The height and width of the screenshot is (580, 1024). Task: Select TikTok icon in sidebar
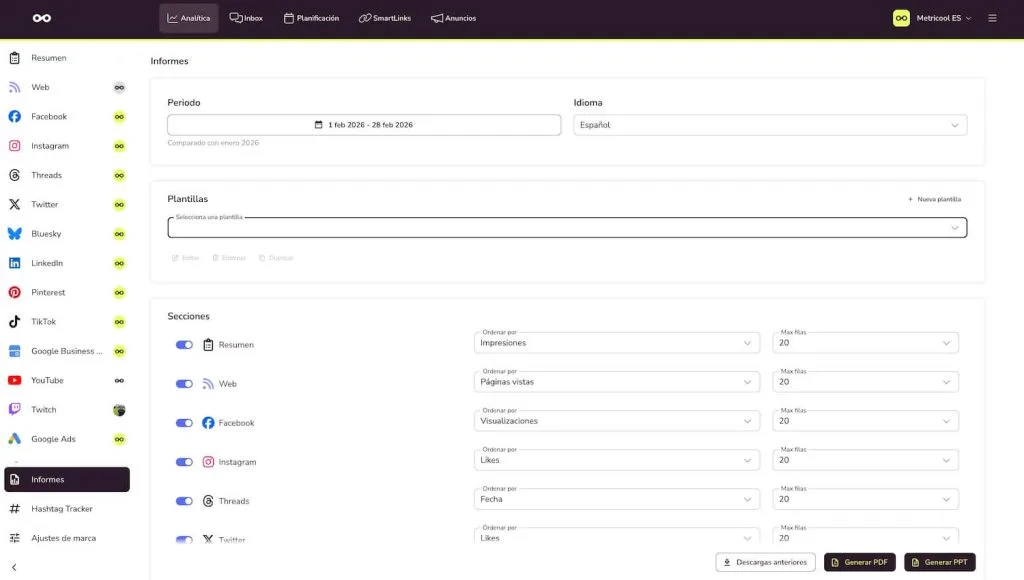click(15, 322)
